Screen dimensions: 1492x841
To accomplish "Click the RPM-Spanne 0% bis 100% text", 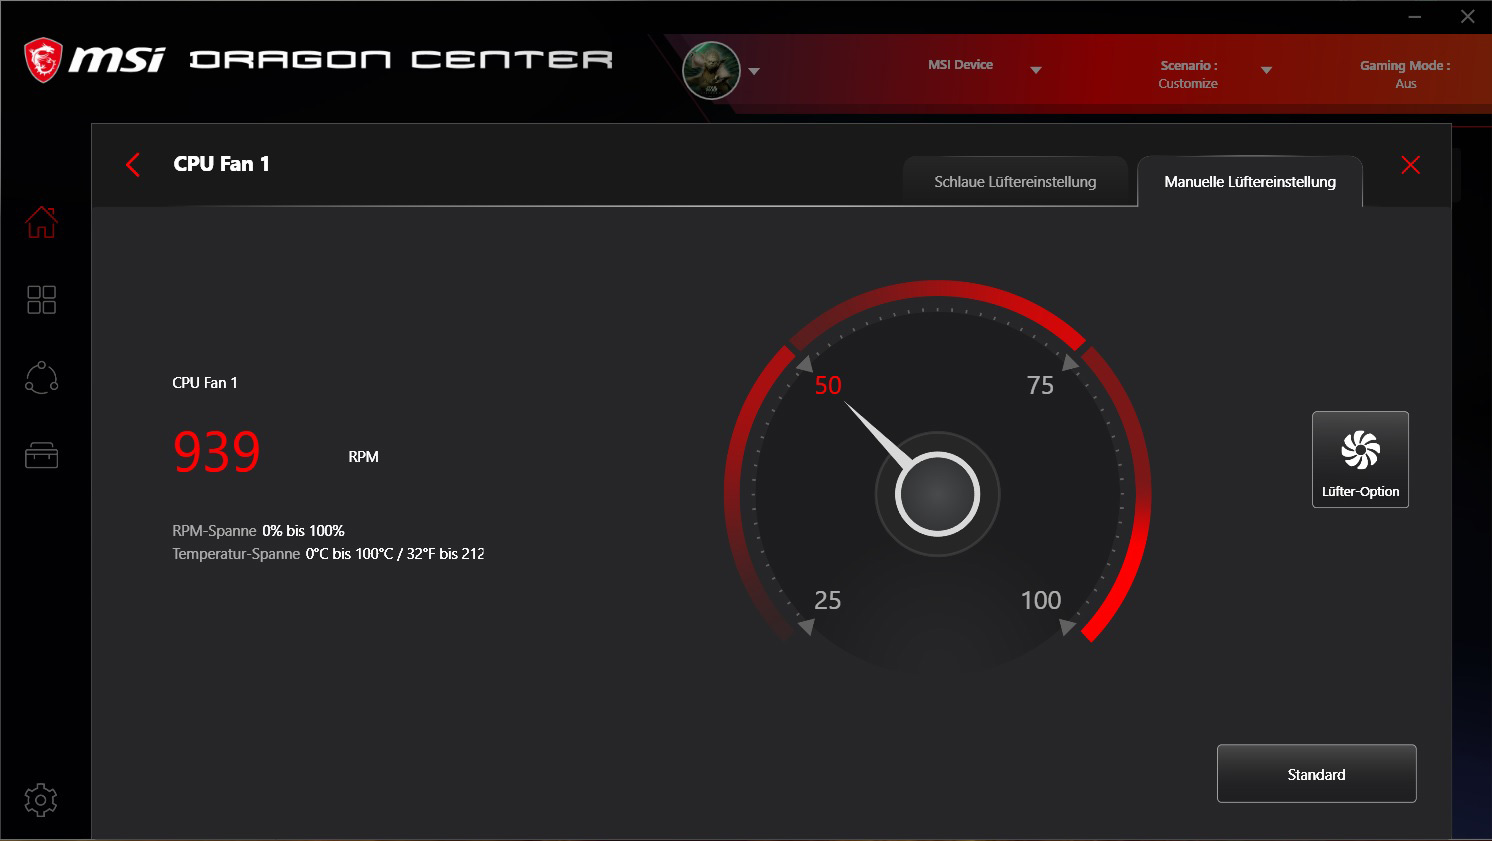I will pos(258,531).
